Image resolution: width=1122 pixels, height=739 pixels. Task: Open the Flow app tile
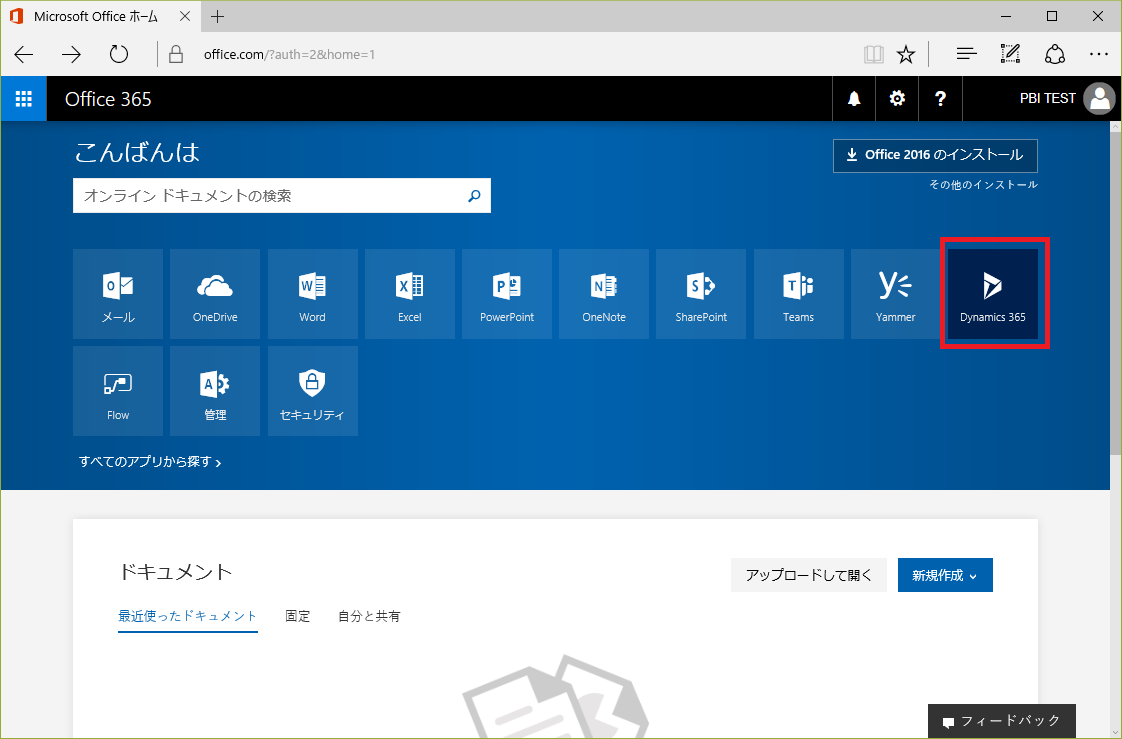(118, 391)
